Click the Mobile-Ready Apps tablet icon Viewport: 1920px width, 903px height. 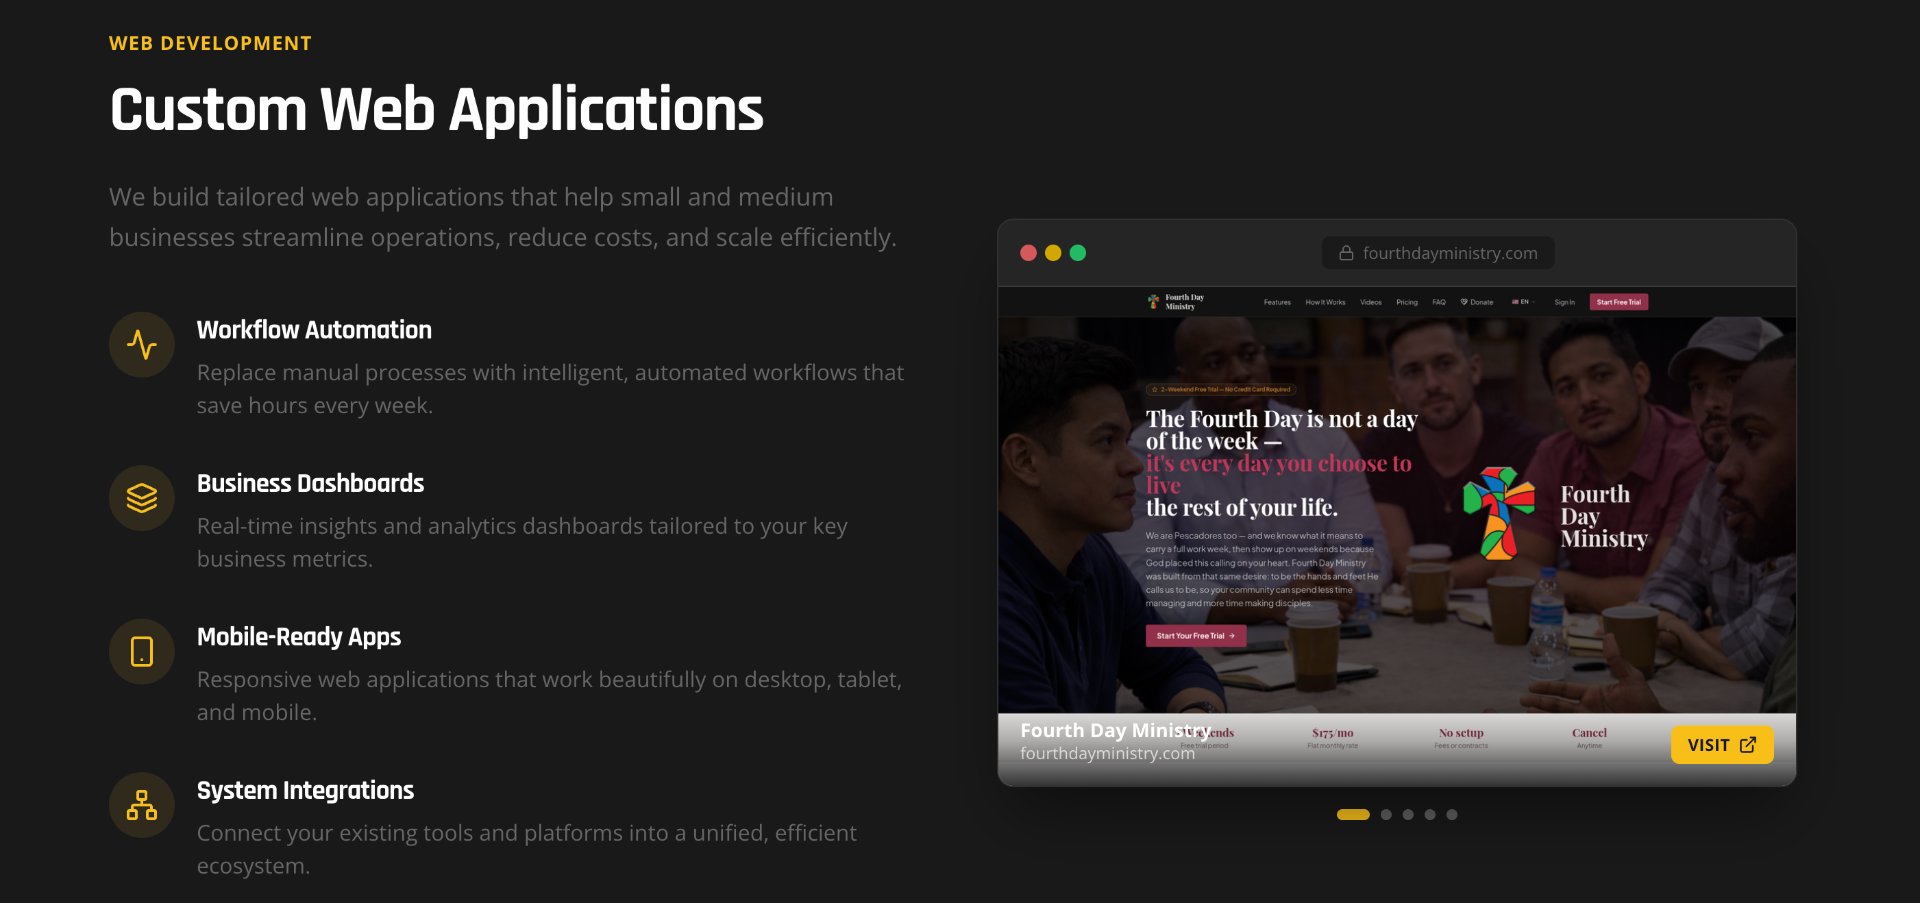(x=142, y=652)
